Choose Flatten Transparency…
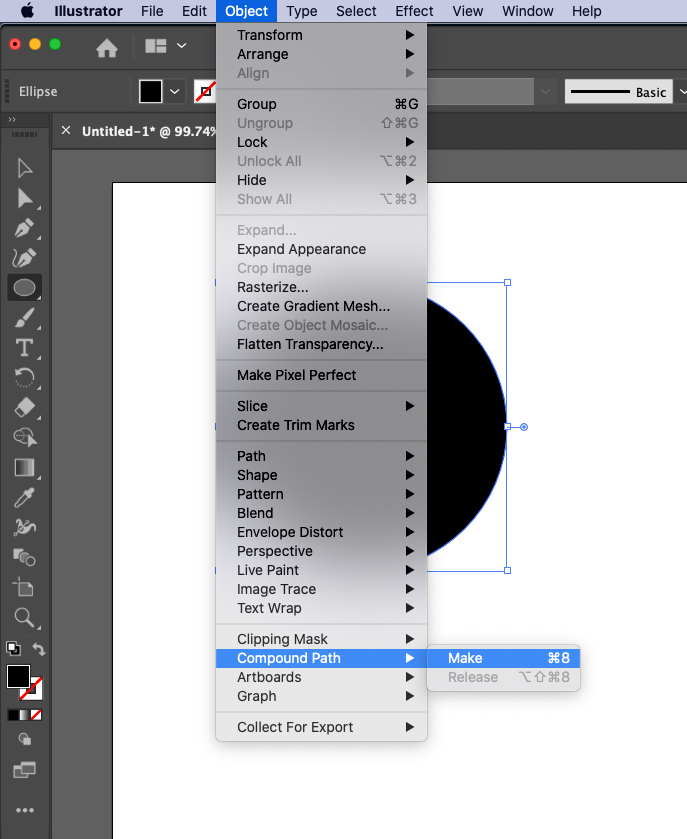This screenshot has height=839, width=687. 322,344
